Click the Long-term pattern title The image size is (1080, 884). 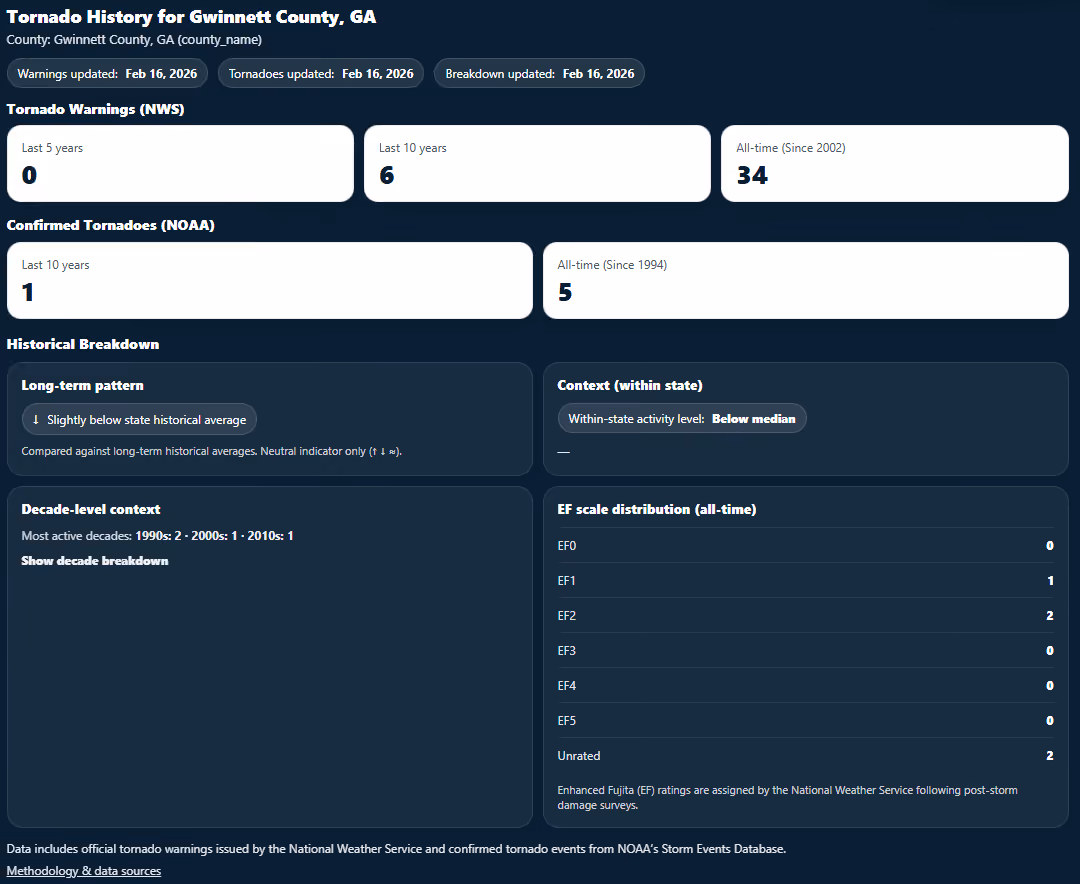point(83,386)
